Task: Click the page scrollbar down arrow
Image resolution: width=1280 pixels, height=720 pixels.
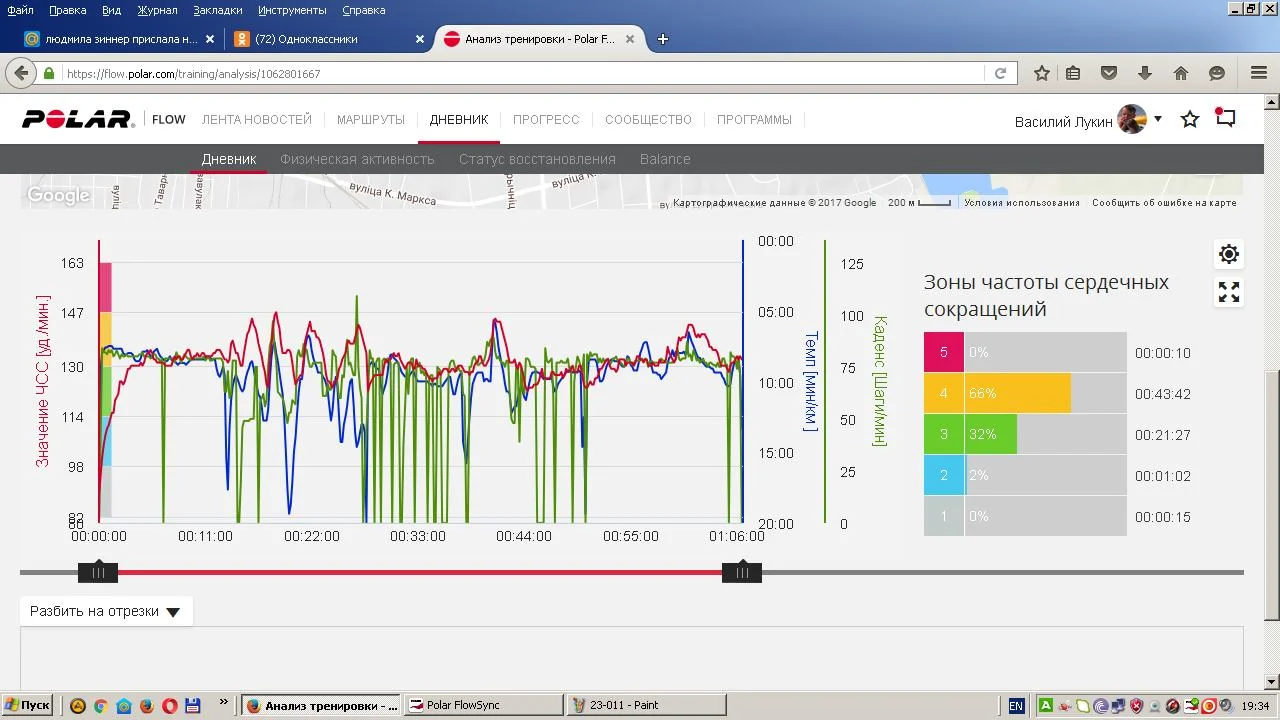Action: (1272, 682)
